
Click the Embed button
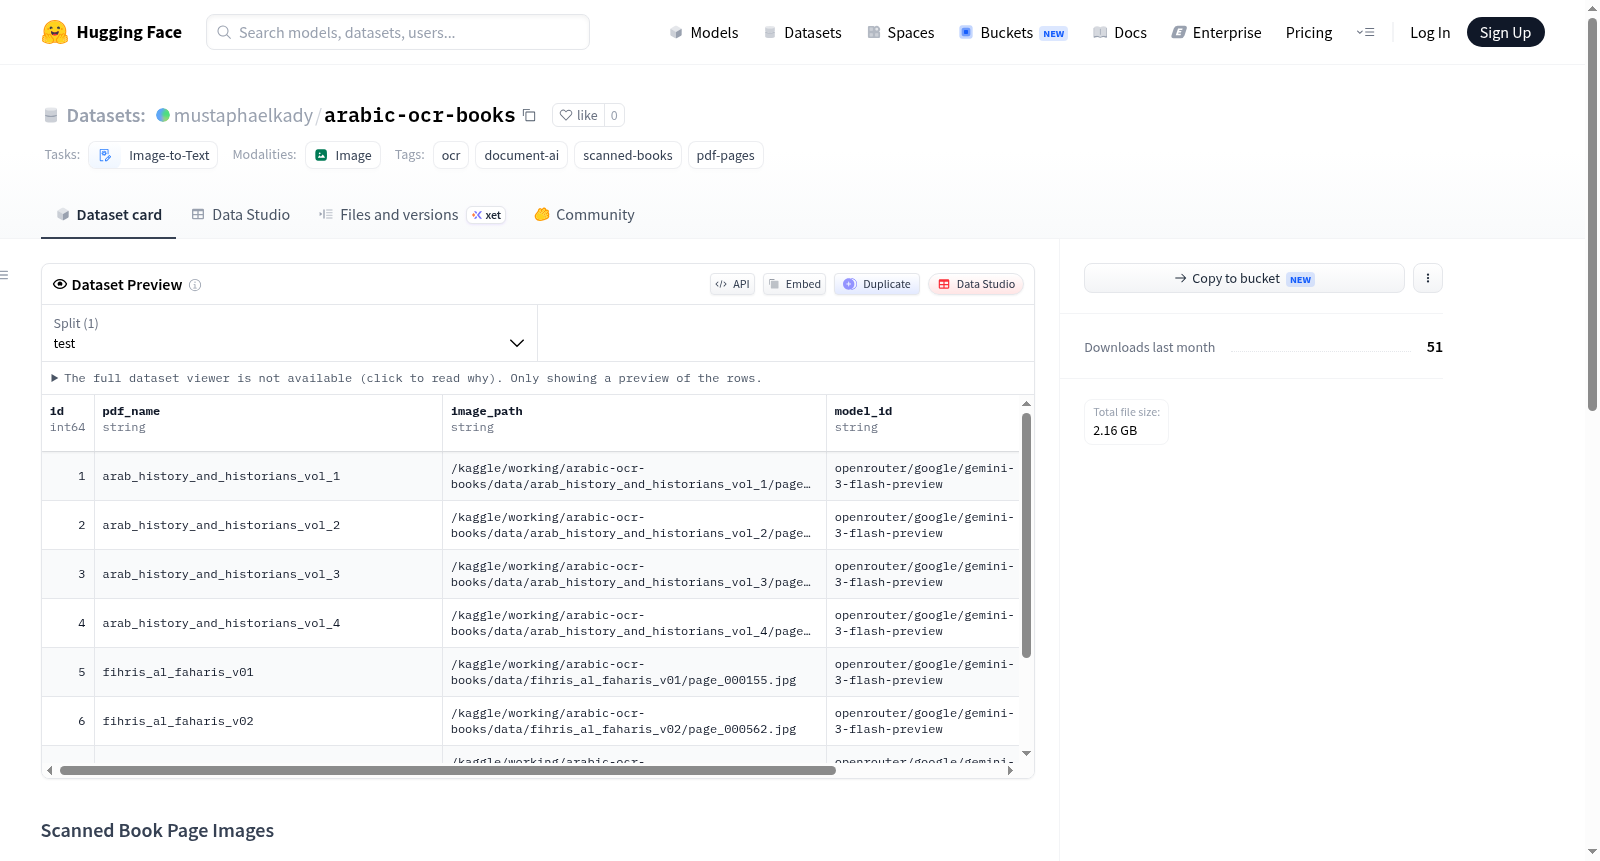pyautogui.click(x=795, y=284)
